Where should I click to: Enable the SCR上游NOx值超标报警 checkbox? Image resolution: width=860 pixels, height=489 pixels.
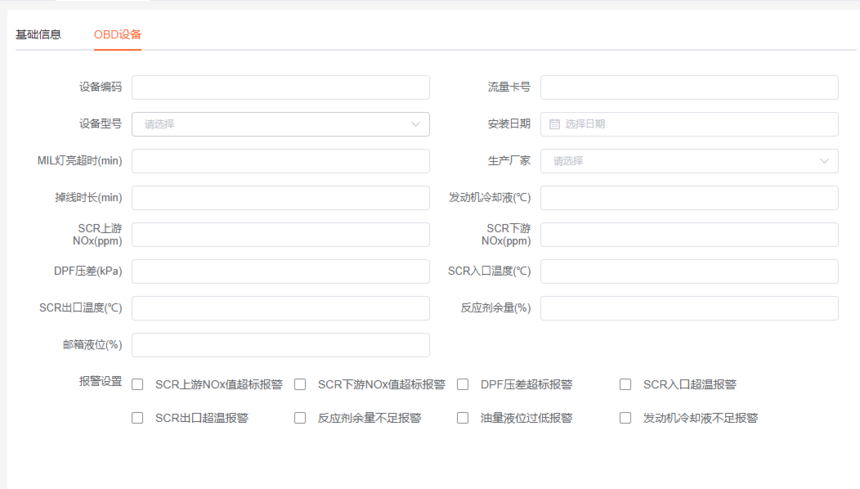click(x=138, y=385)
